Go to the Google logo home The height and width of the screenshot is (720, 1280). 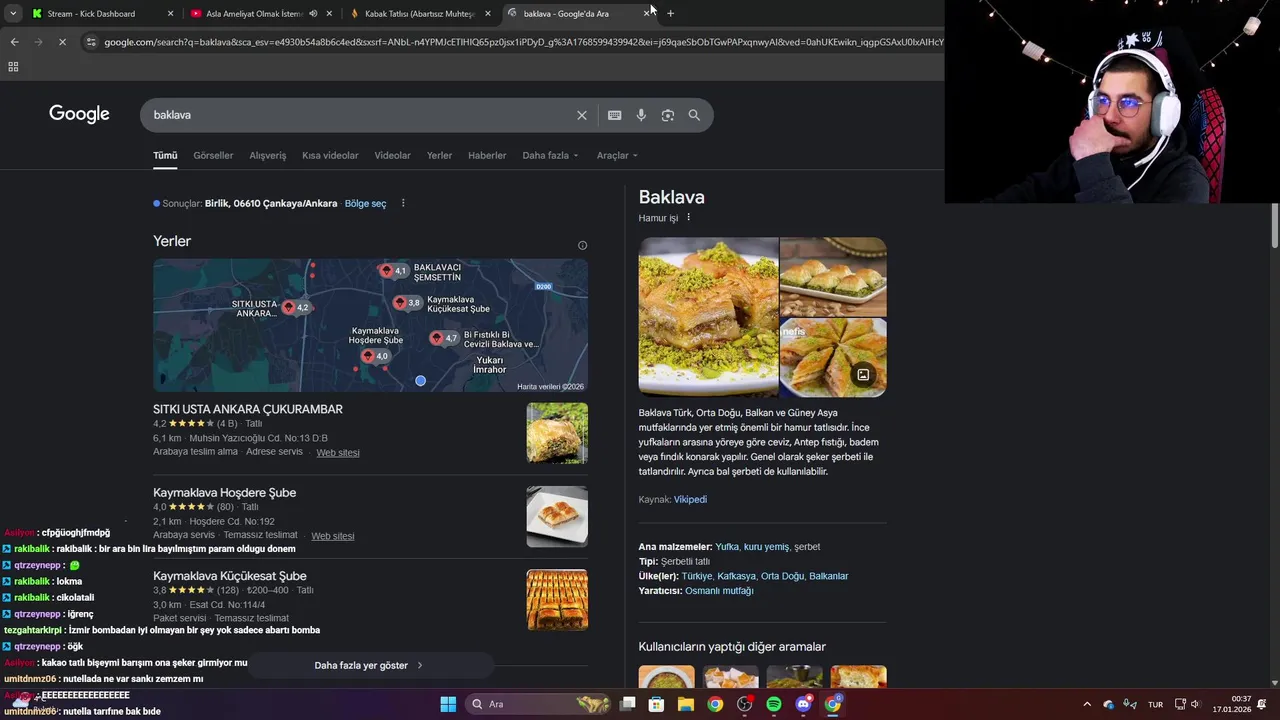point(79,114)
